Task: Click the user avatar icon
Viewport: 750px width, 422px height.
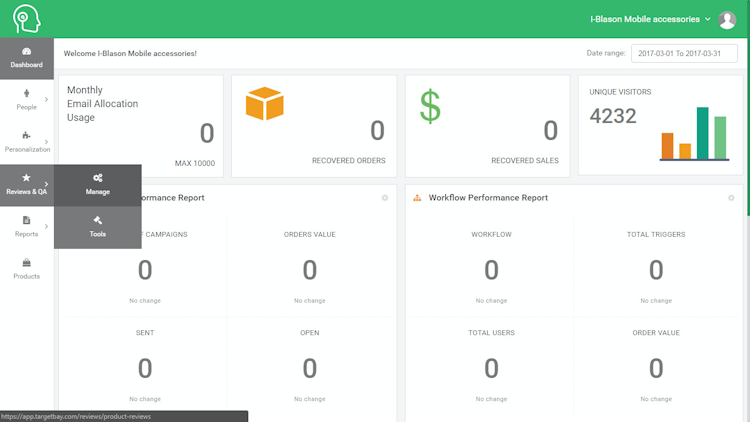Action: tap(727, 20)
